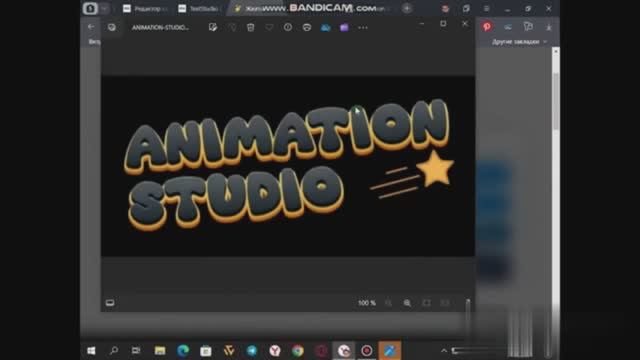Image resolution: width=640 pixels, height=360 pixels.
Task: Open the Windows Start menu
Action: 91,351
